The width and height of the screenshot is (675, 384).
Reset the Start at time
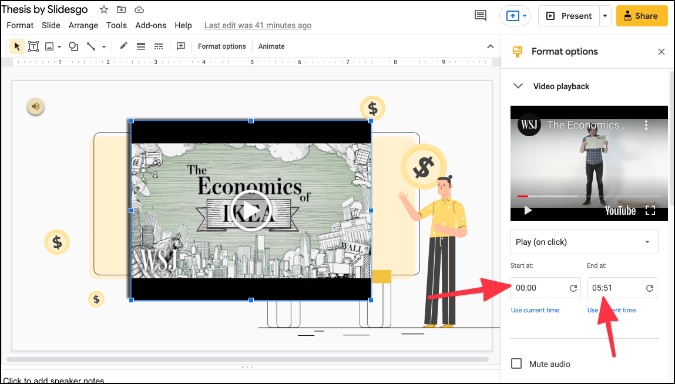(573, 288)
